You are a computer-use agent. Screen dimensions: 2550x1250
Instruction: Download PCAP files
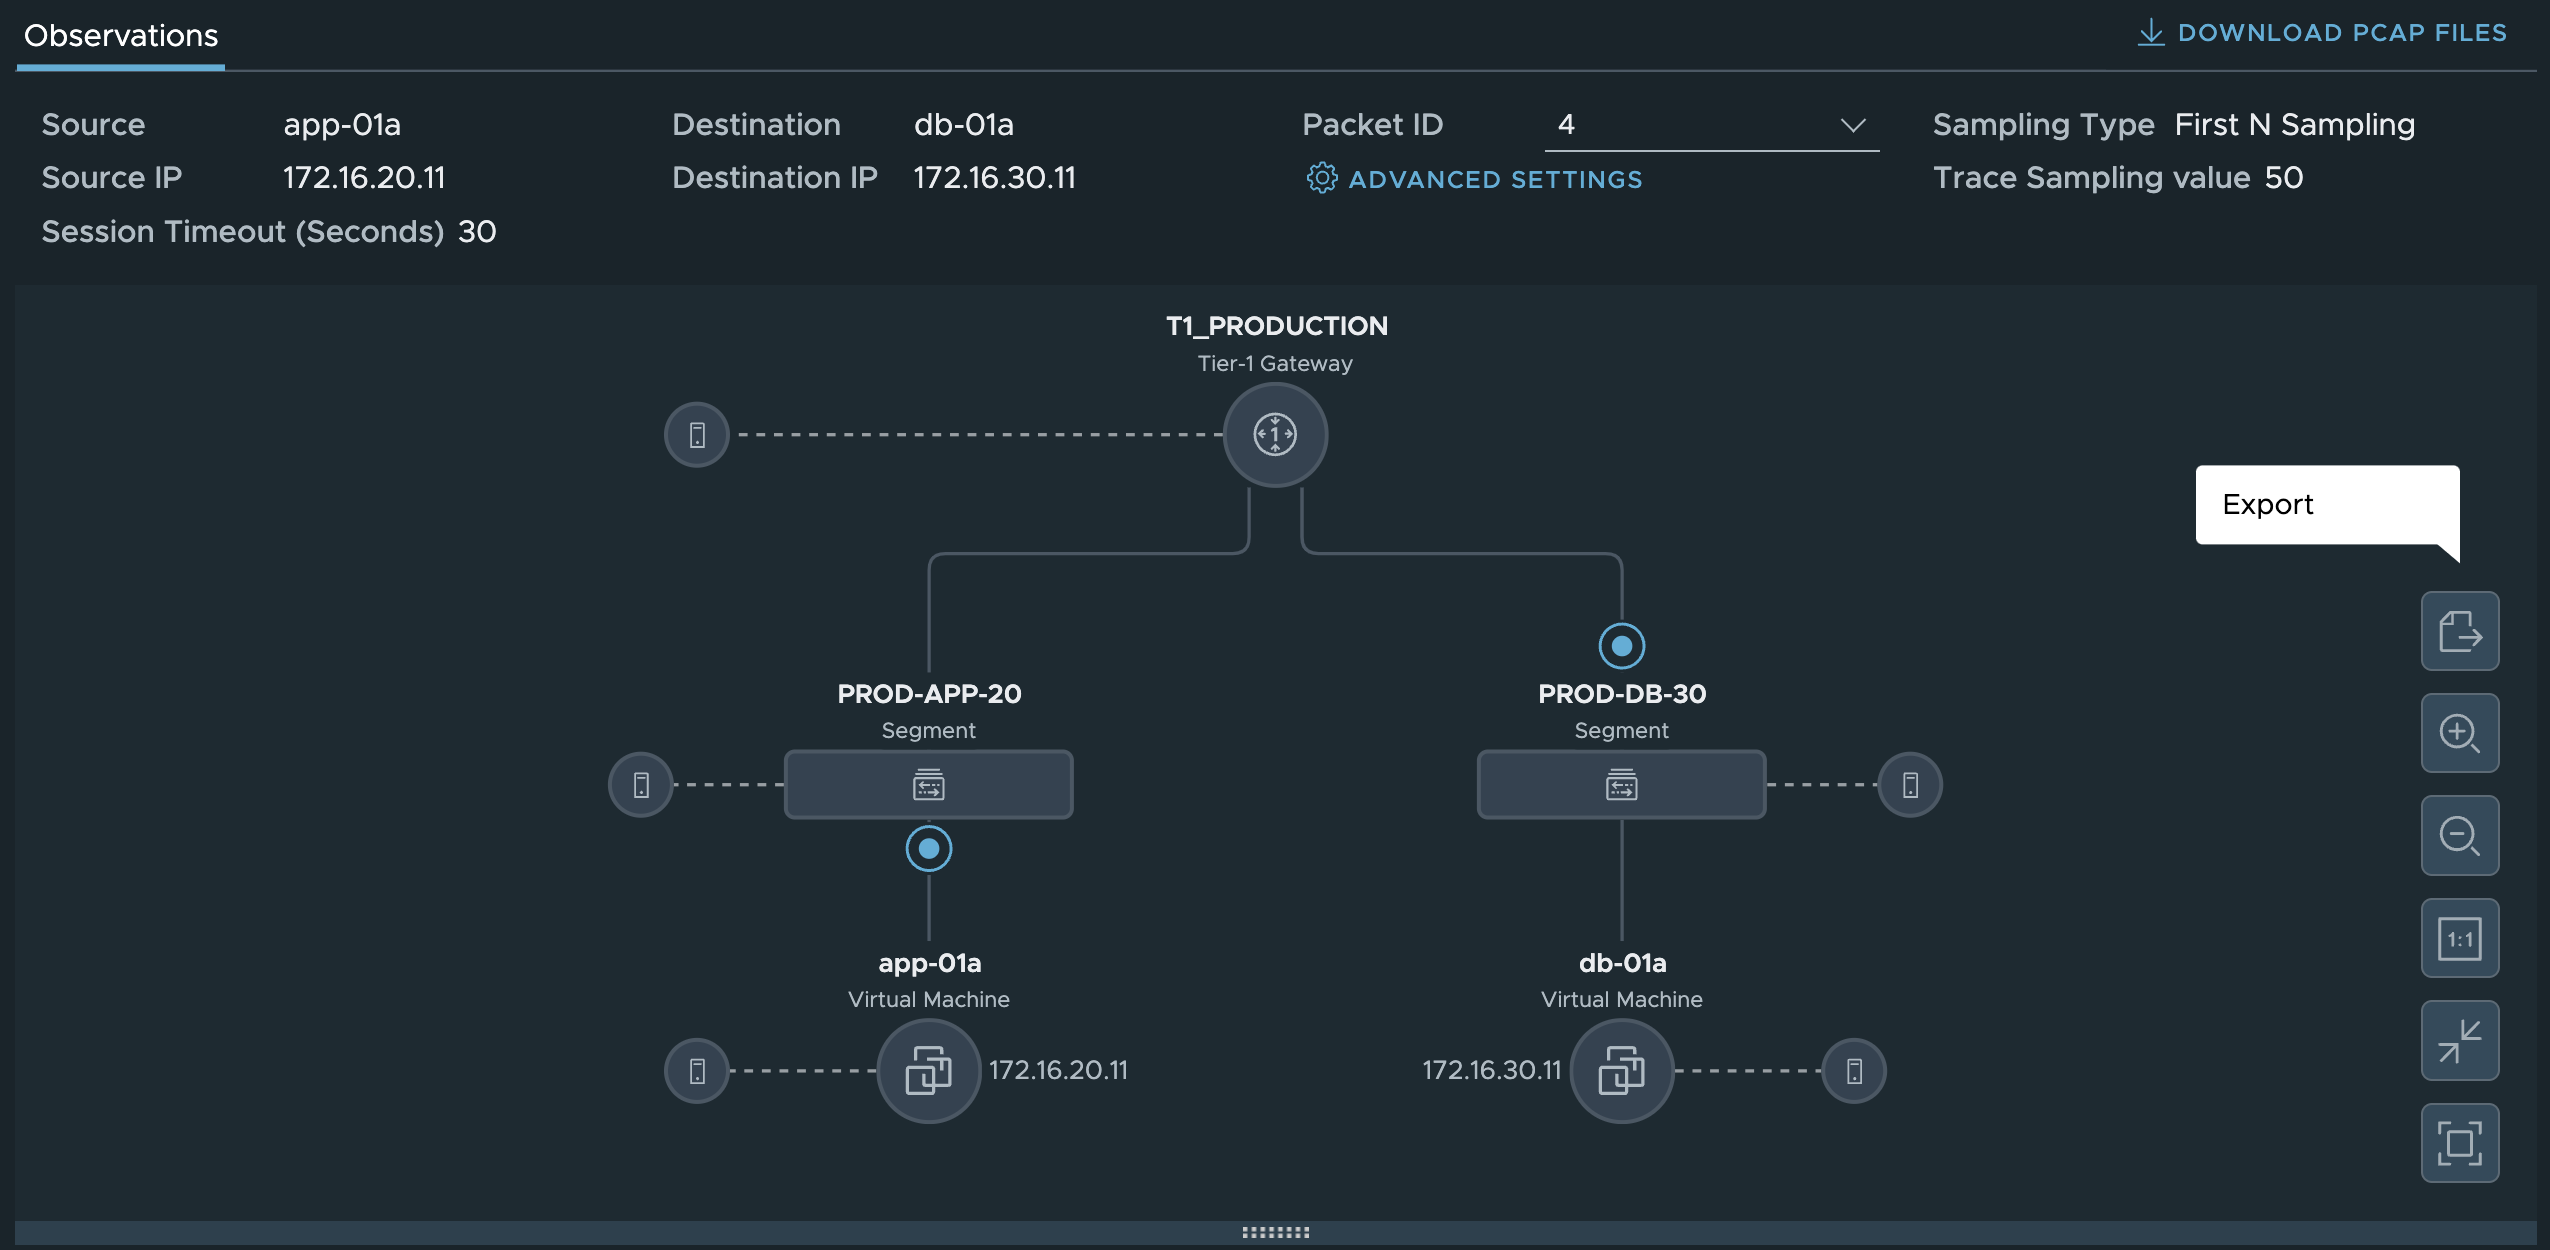coord(2322,33)
